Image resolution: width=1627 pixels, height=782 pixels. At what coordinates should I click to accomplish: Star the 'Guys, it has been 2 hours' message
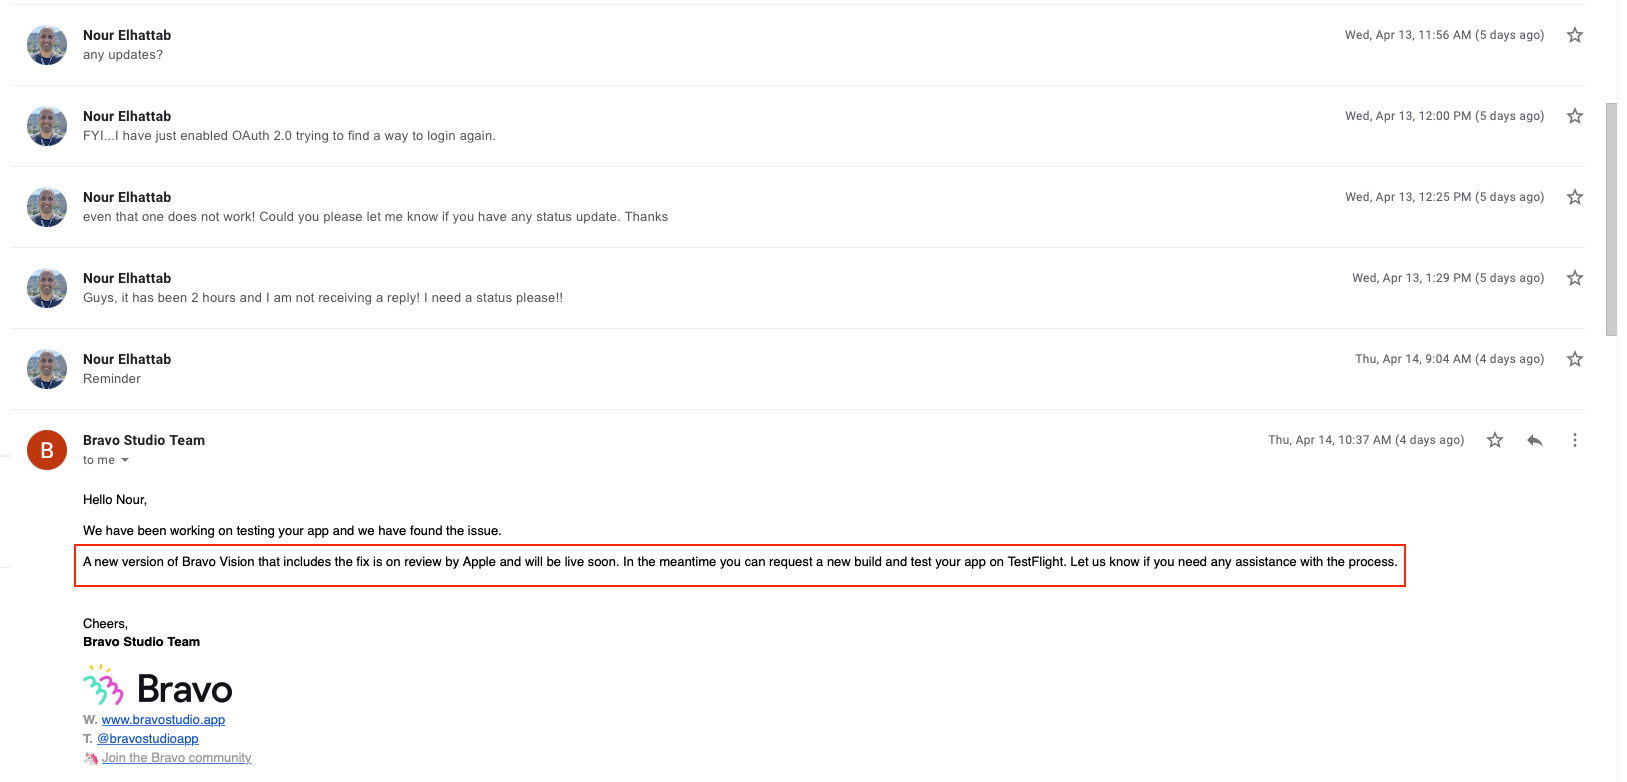[1575, 278]
